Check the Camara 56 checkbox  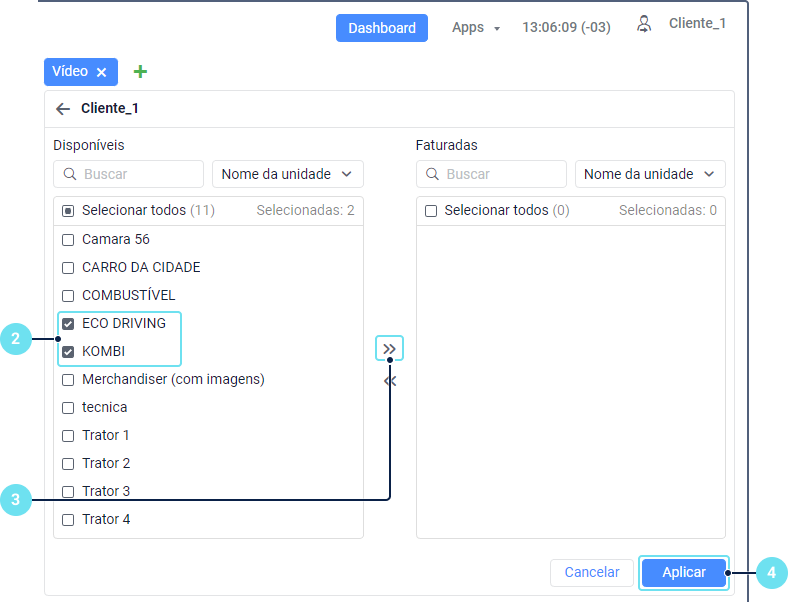click(x=68, y=240)
